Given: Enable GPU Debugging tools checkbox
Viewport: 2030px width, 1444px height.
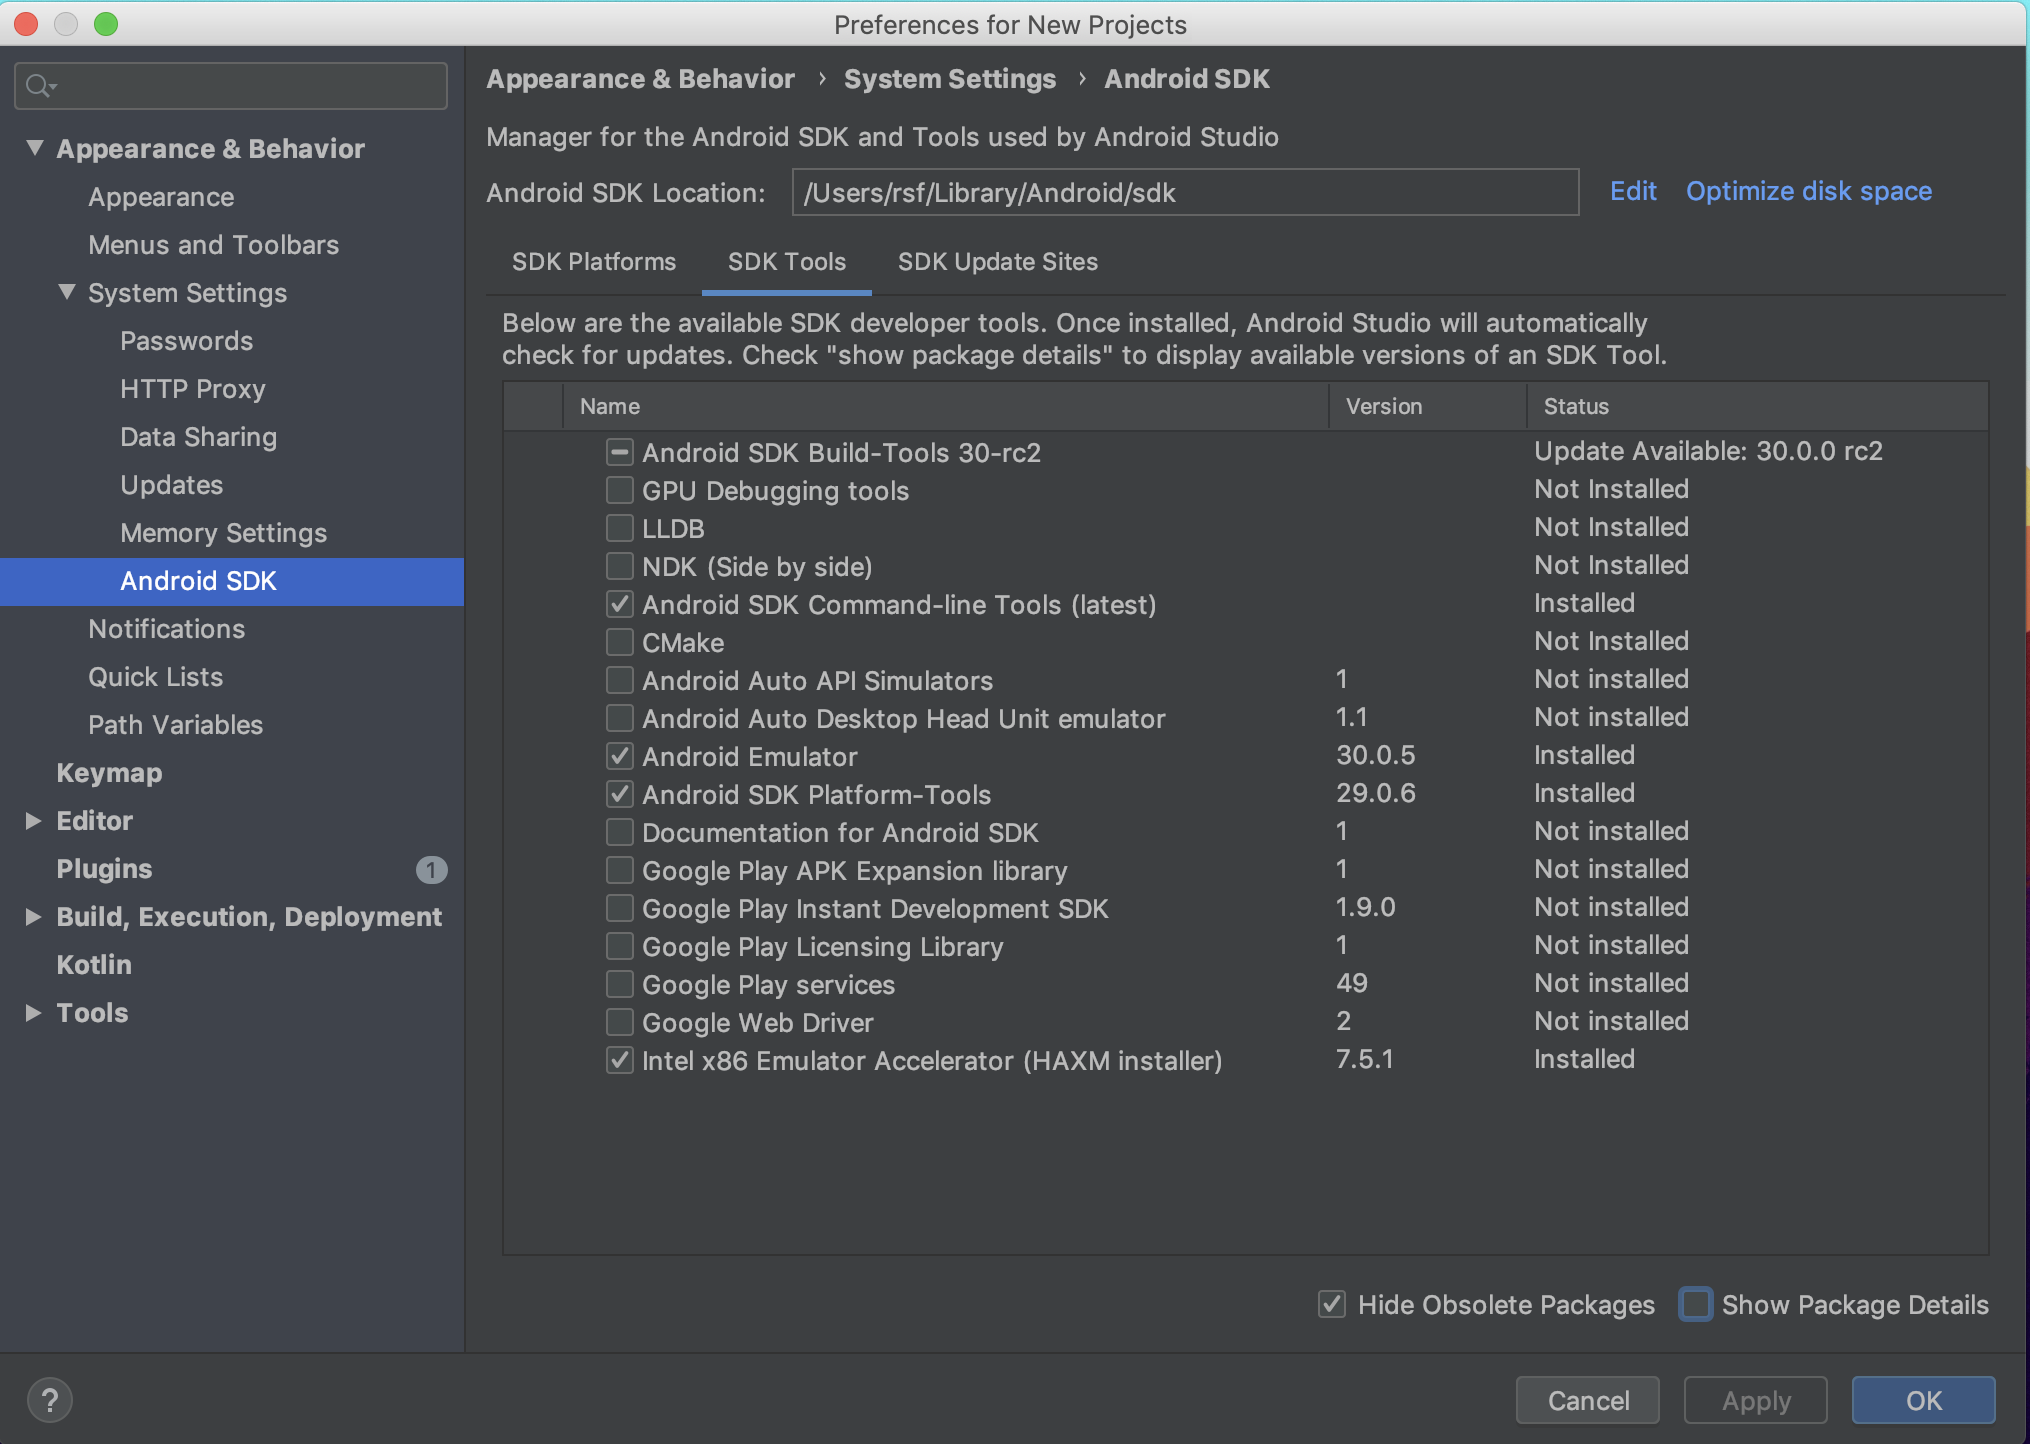Looking at the screenshot, I should coord(620,490).
